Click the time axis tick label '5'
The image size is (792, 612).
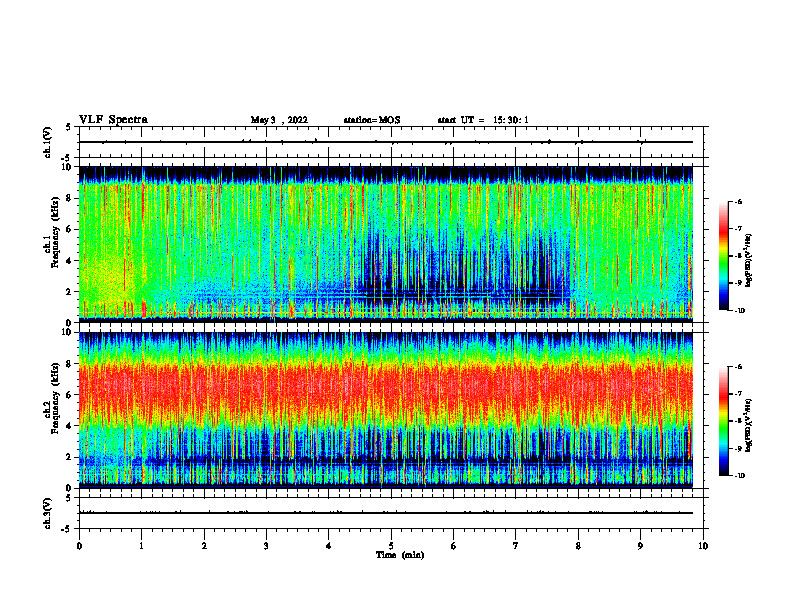pos(391,546)
